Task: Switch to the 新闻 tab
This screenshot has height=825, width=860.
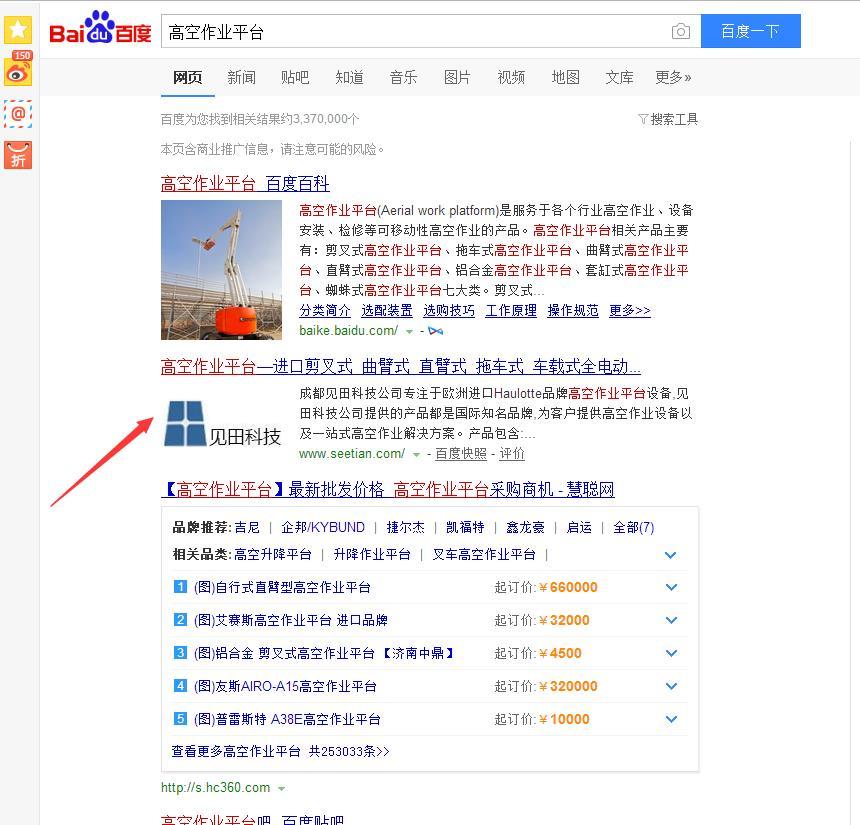Action: click(241, 77)
